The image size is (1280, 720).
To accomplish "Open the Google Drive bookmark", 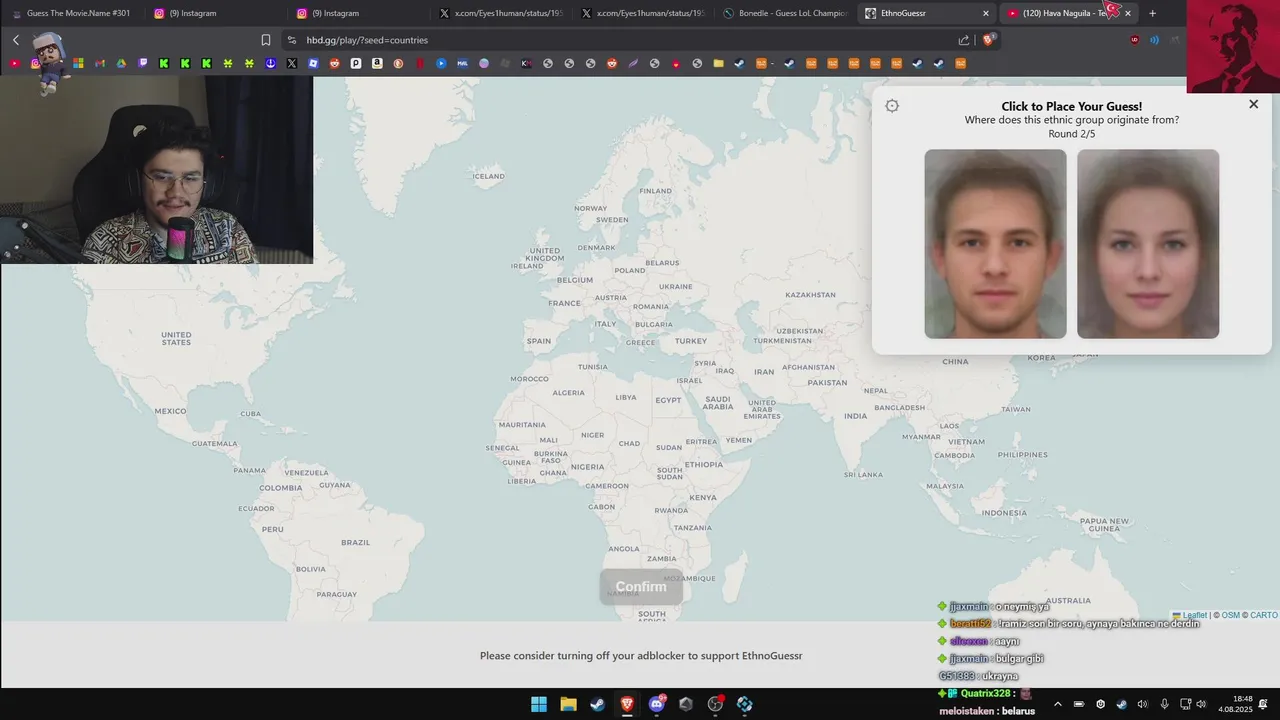I will pyautogui.click(x=121, y=63).
